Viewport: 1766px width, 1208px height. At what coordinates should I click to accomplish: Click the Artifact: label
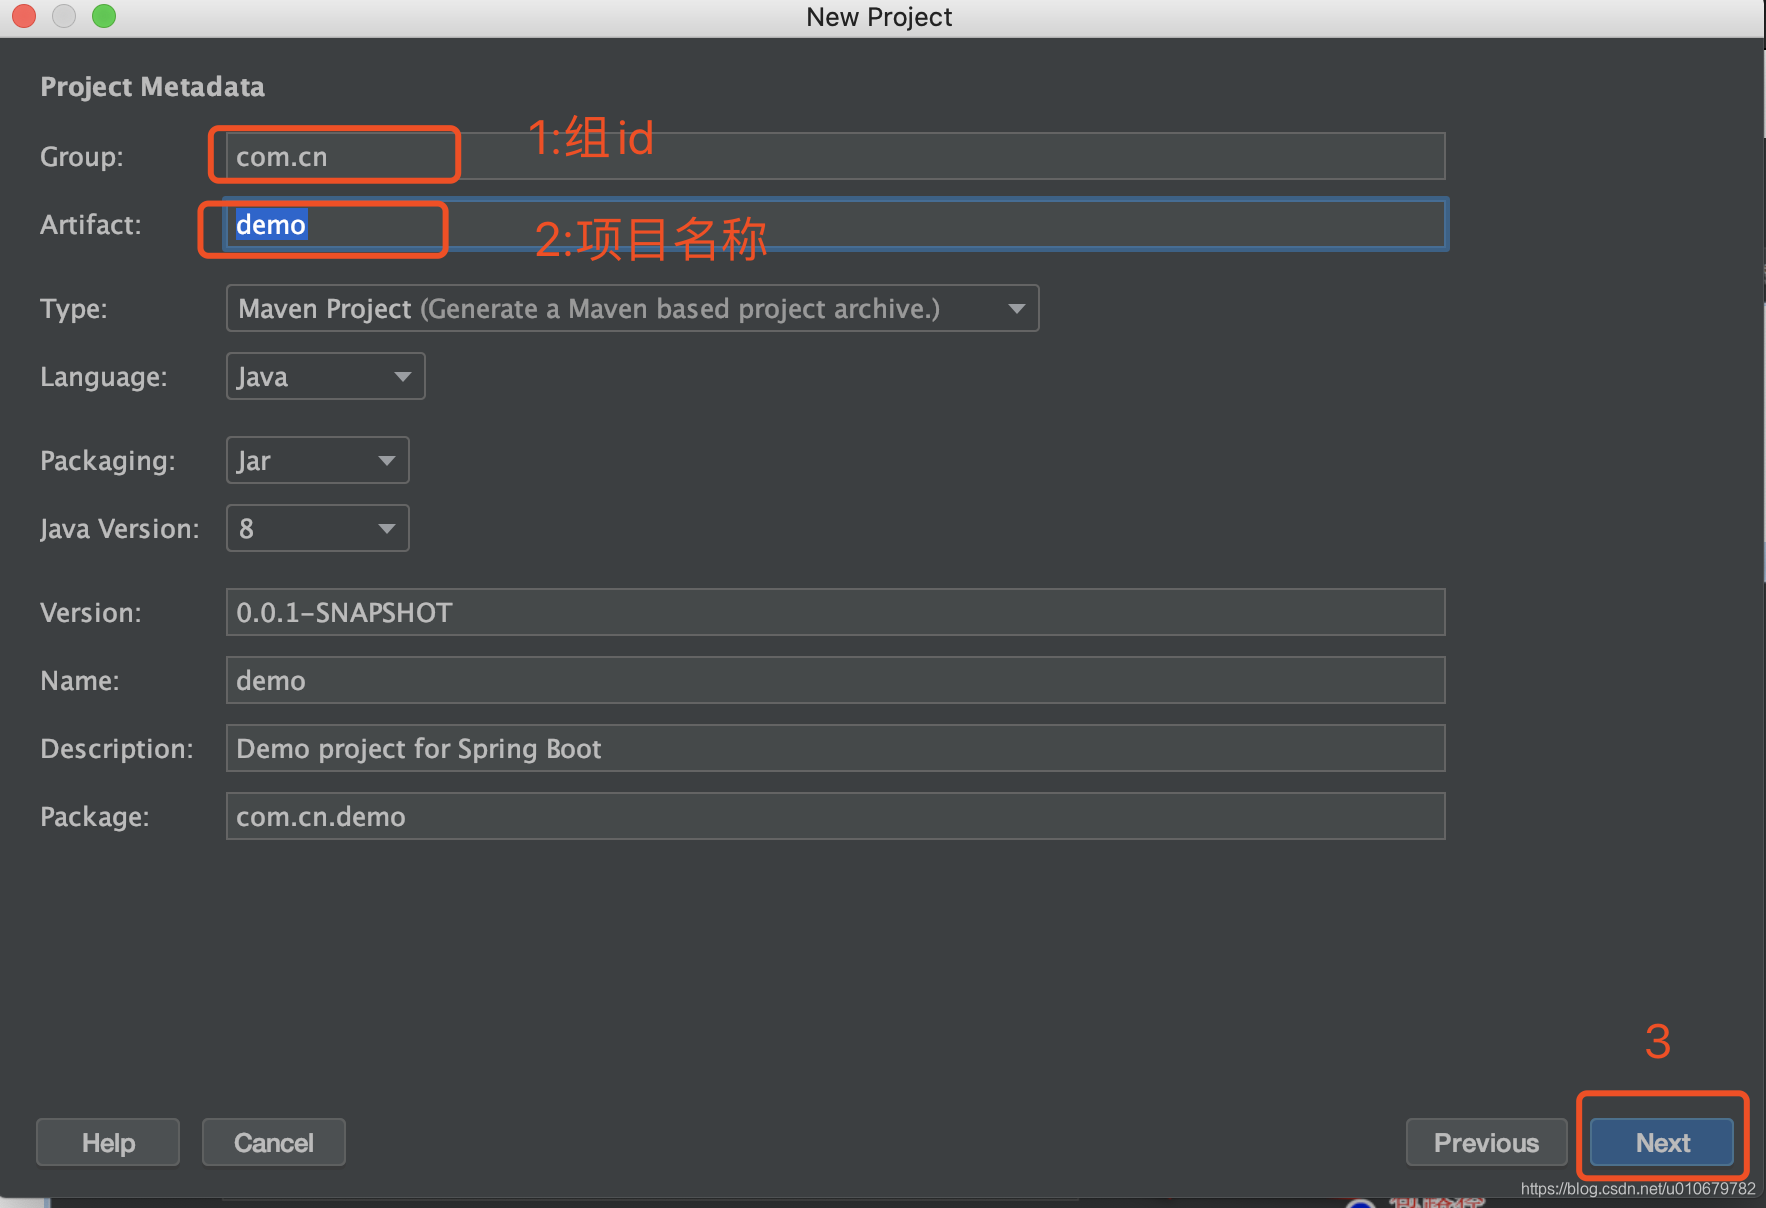[x=91, y=225]
